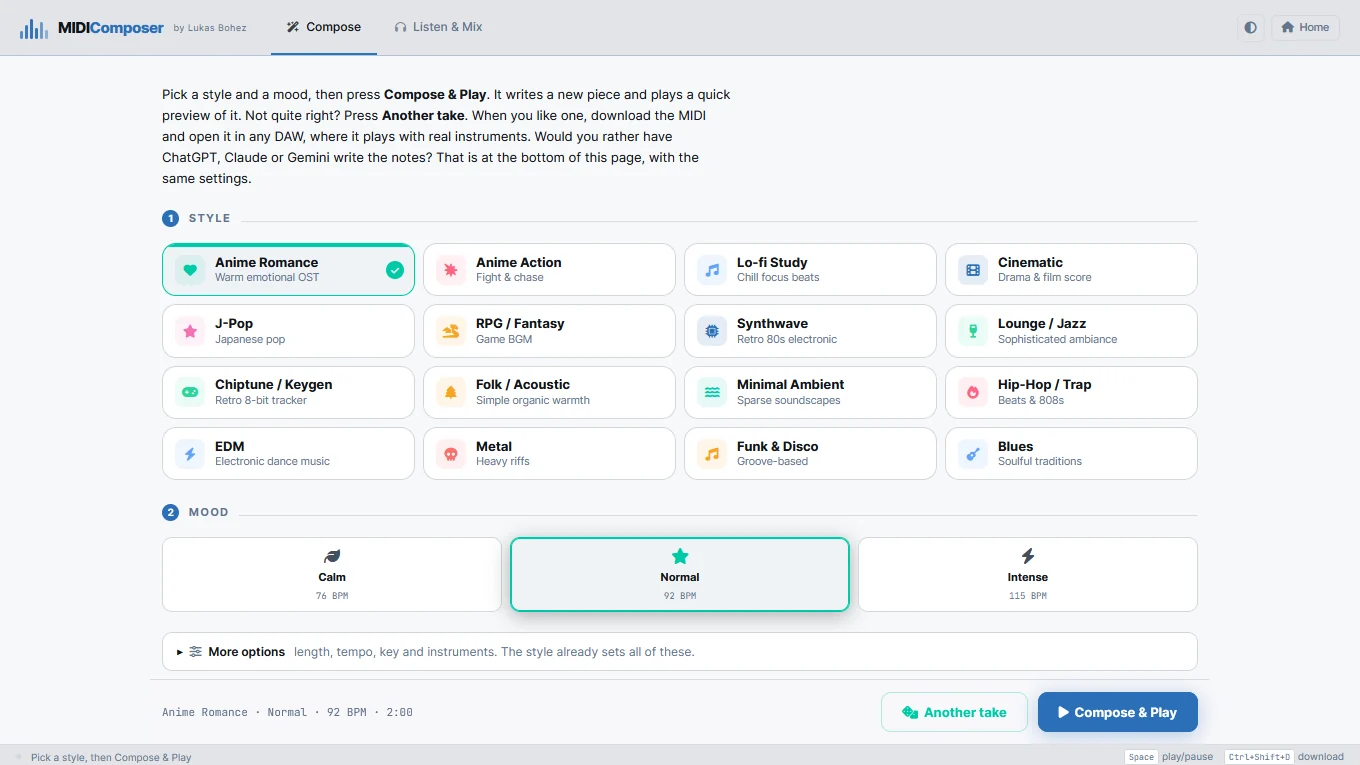Image resolution: width=1360 pixels, height=765 pixels.
Task: Select the Folk / Acoustic bell icon
Action: pos(451,392)
